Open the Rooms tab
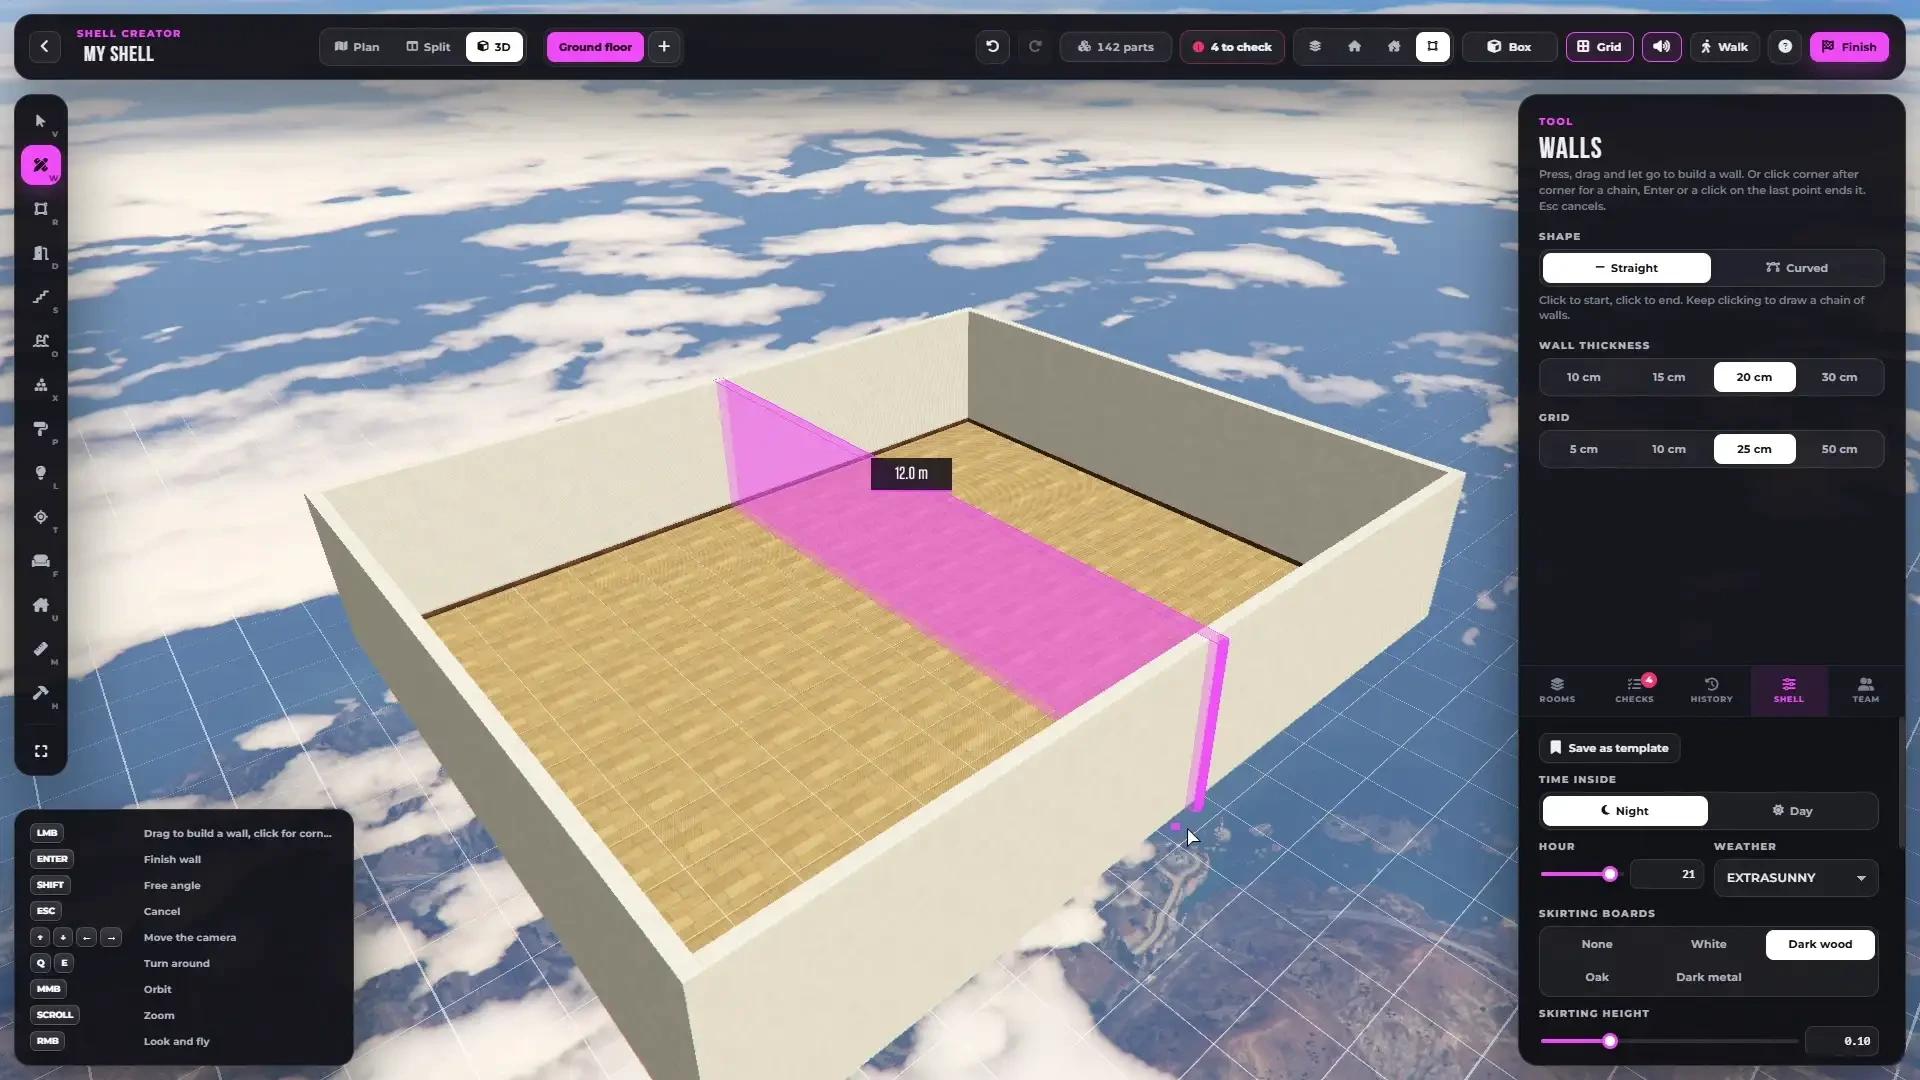This screenshot has height=1080, width=1920. click(1557, 690)
